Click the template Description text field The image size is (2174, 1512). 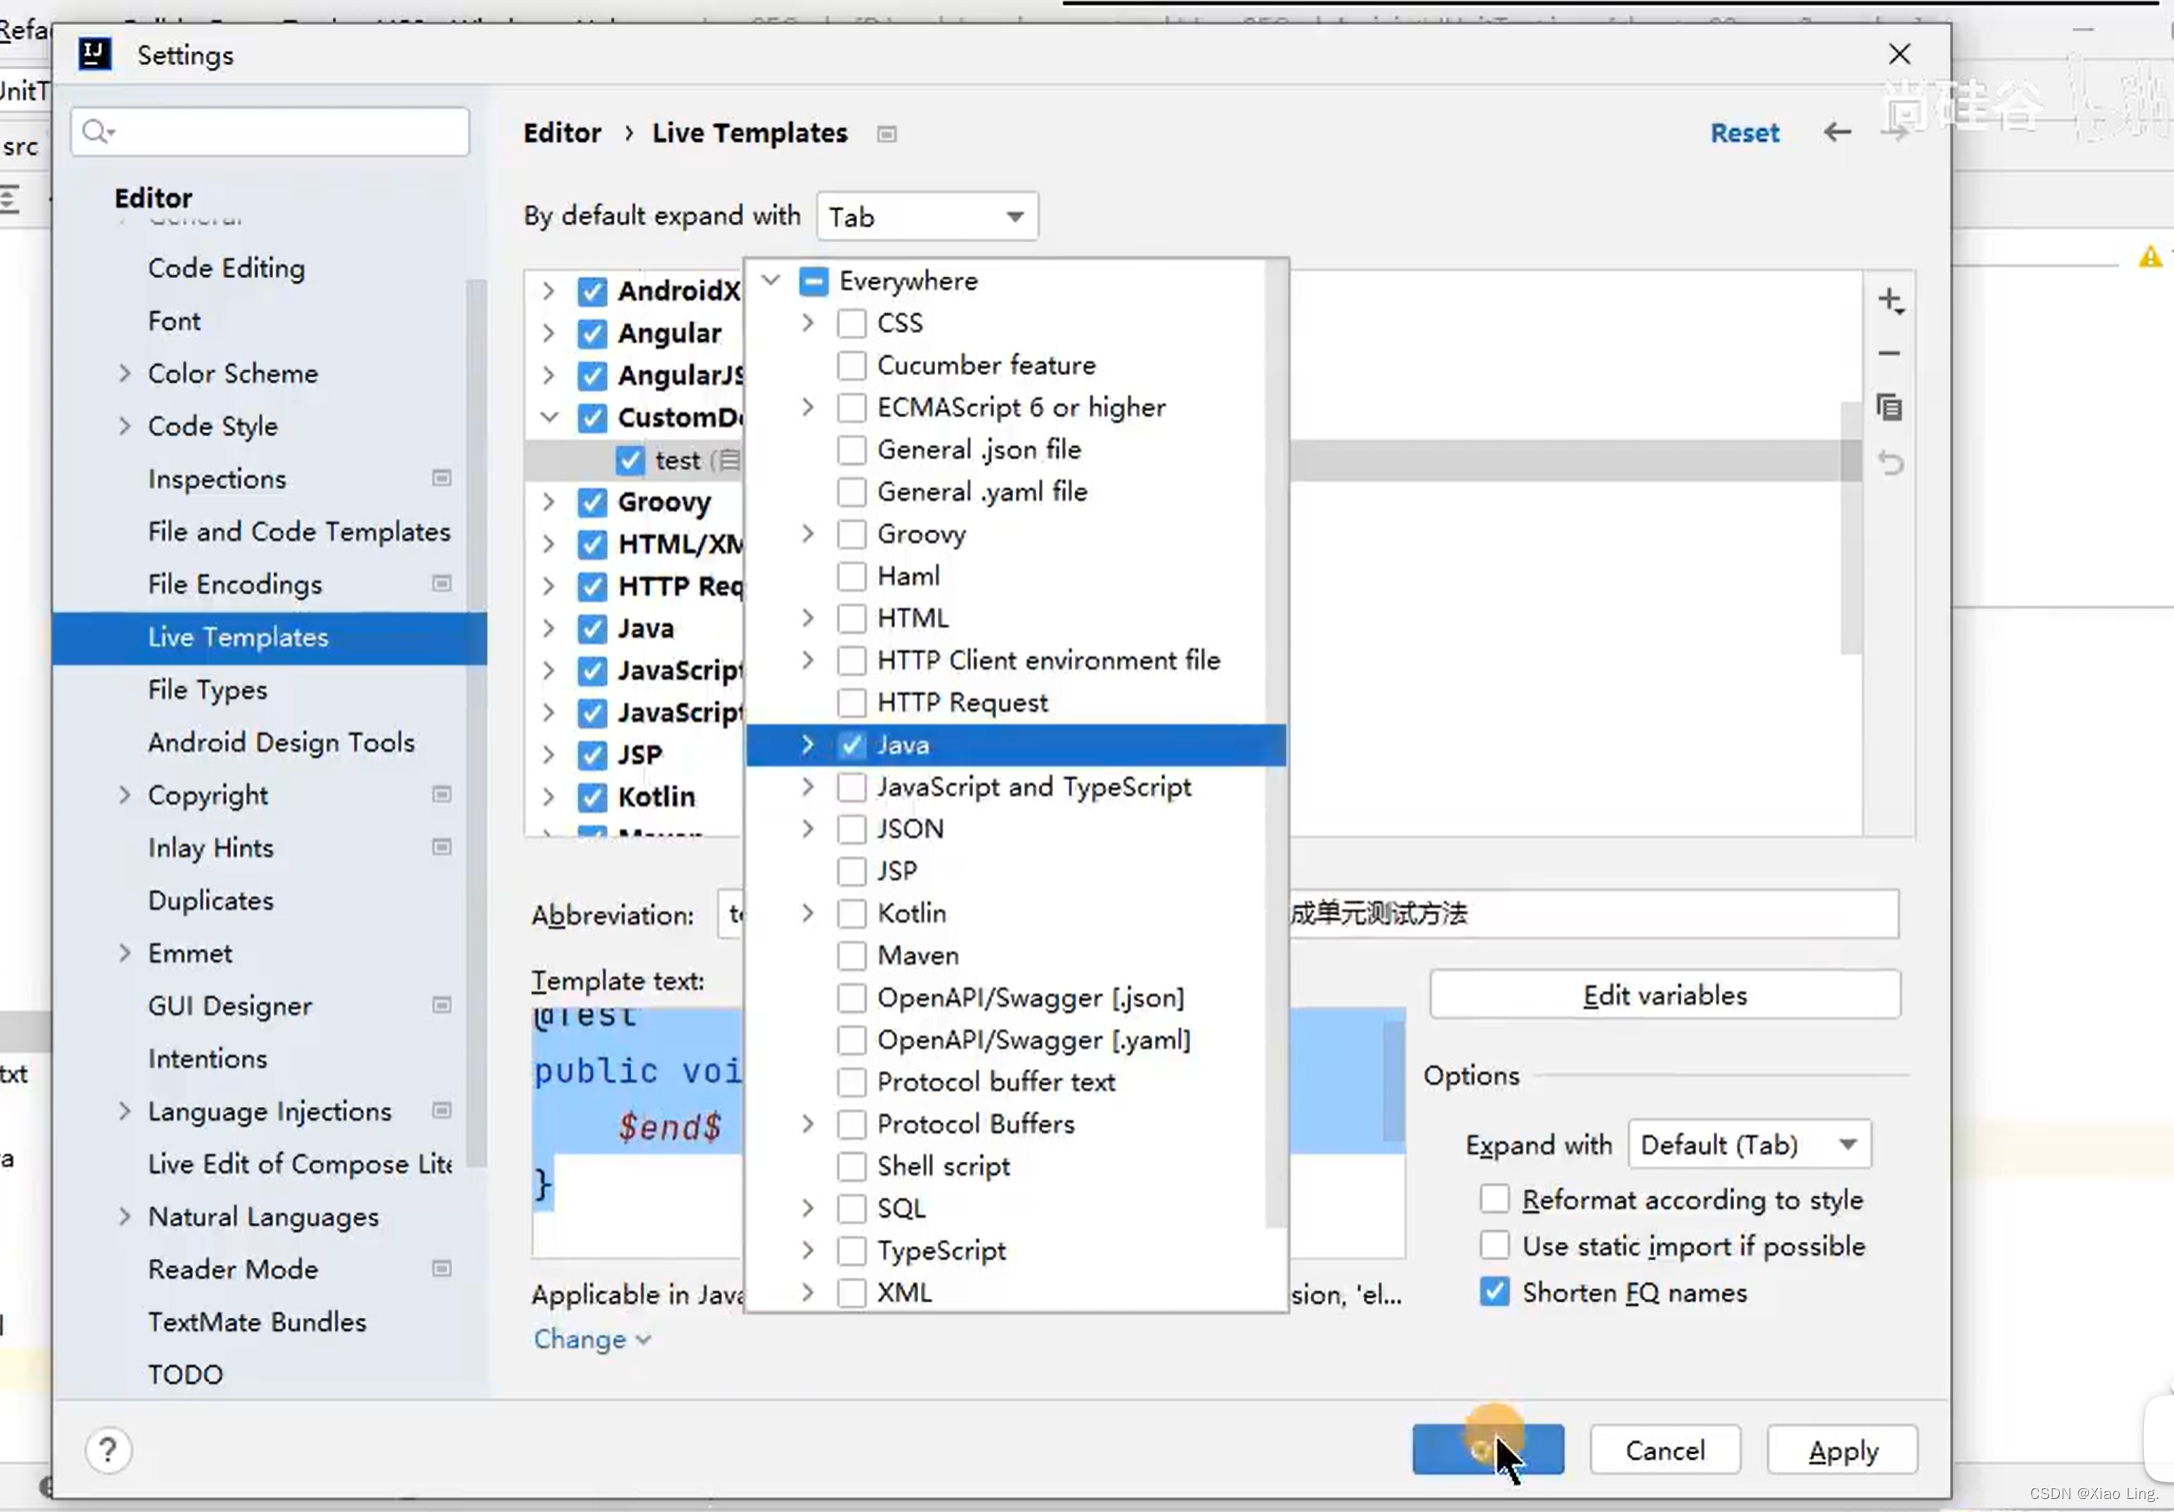pyautogui.click(x=1593, y=913)
